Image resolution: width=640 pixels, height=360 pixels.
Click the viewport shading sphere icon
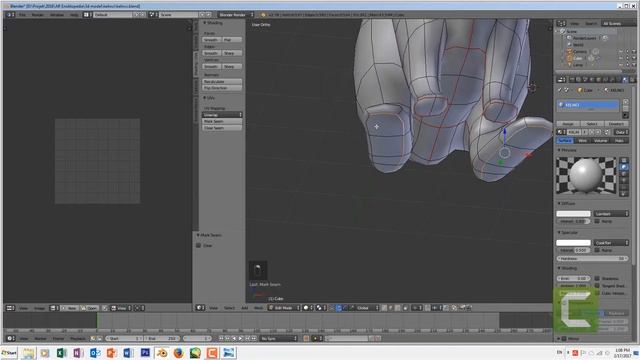(307, 308)
